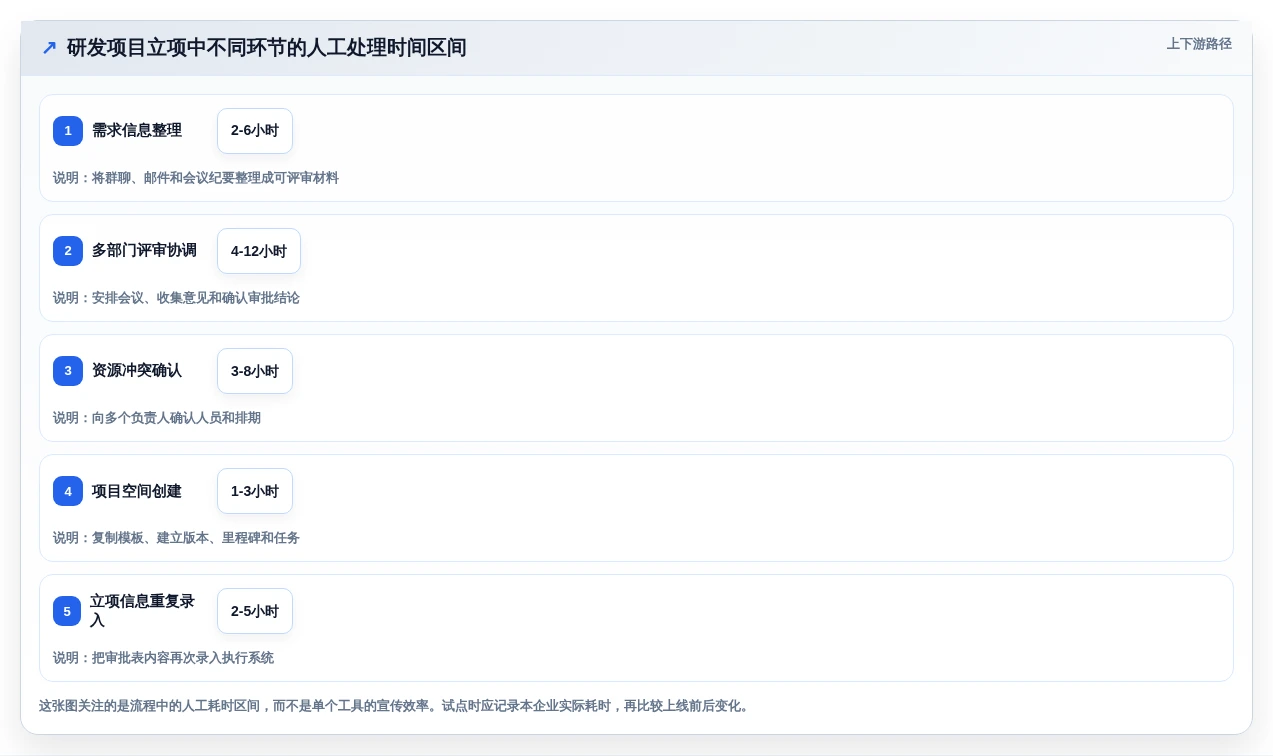Click the step 3 number badge
1273x756 pixels.
(x=68, y=371)
